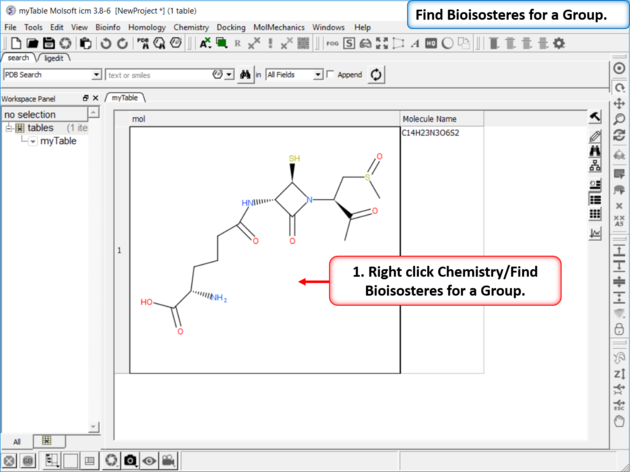Open the PDB Search dropdown
The image size is (630, 472).
(96, 75)
